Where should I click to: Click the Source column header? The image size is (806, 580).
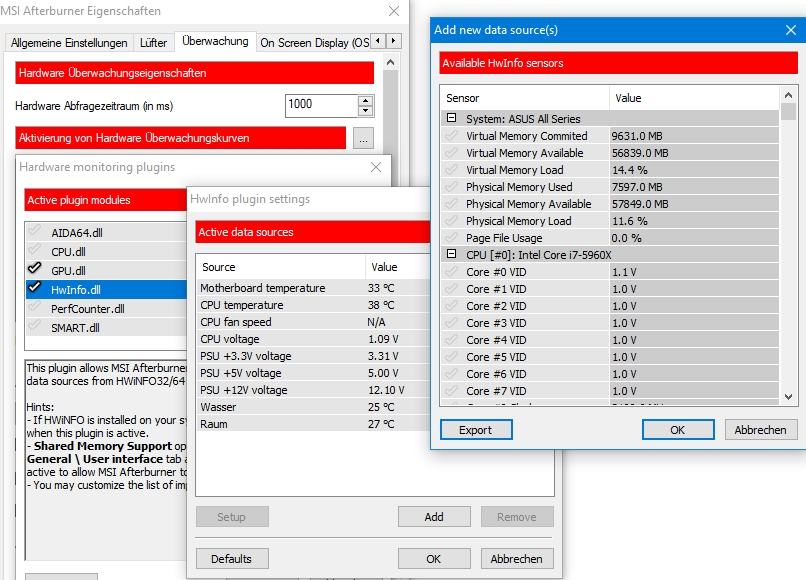point(281,267)
